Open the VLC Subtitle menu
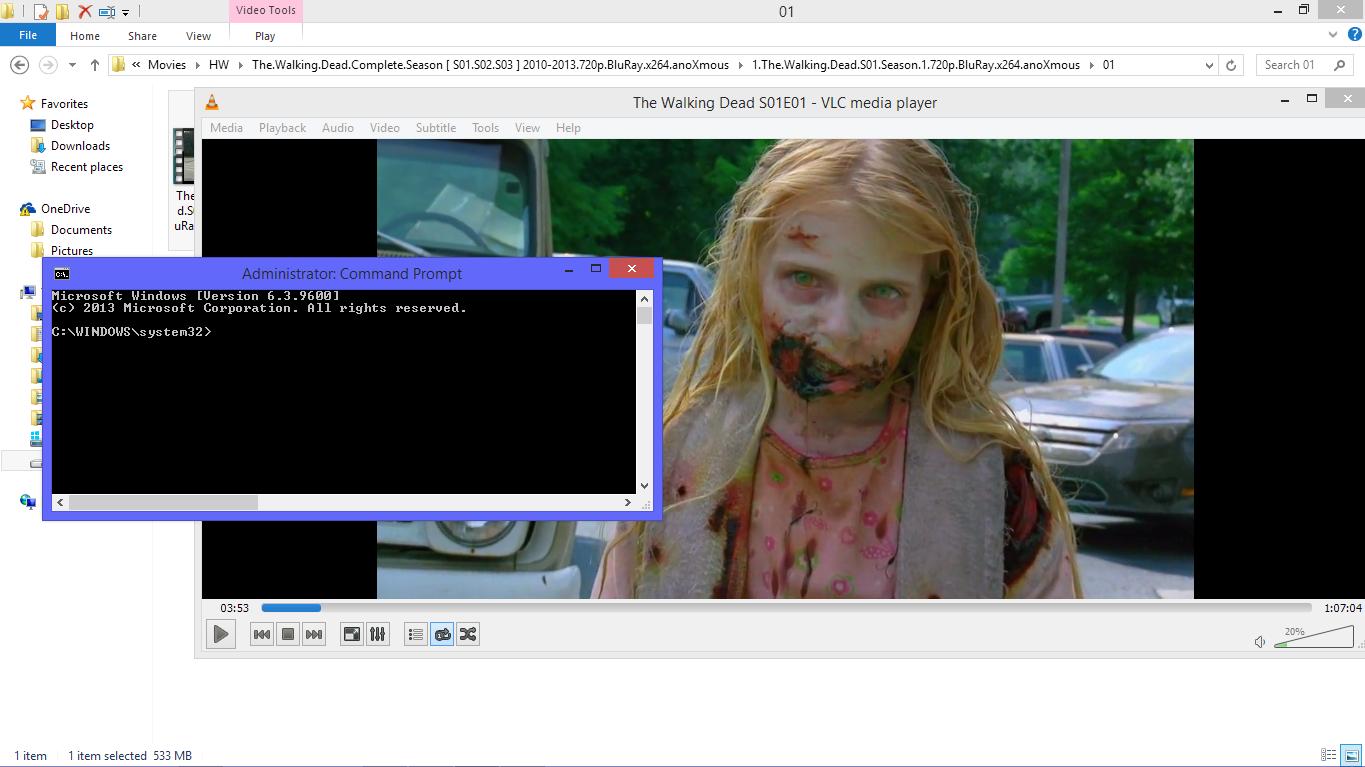Image resolution: width=1365 pixels, height=767 pixels. click(435, 128)
